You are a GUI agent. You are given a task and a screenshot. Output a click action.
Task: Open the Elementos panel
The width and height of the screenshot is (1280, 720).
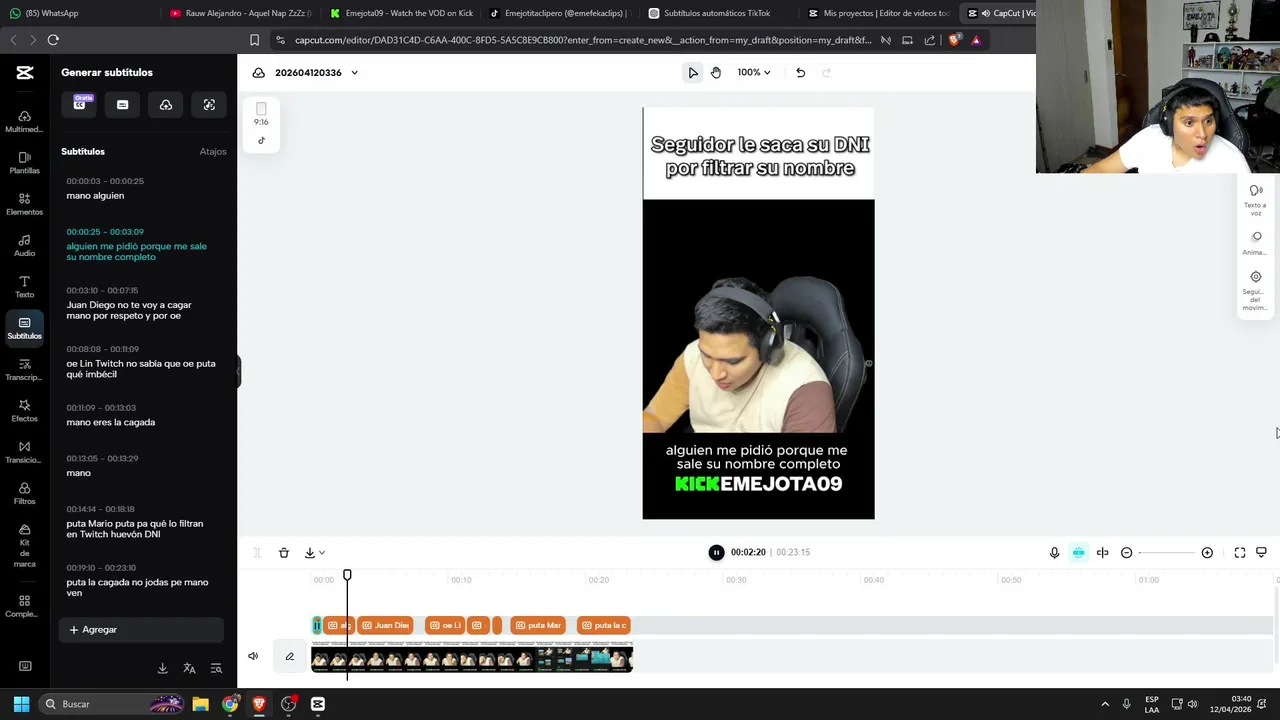pyautogui.click(x=24, y=204)
